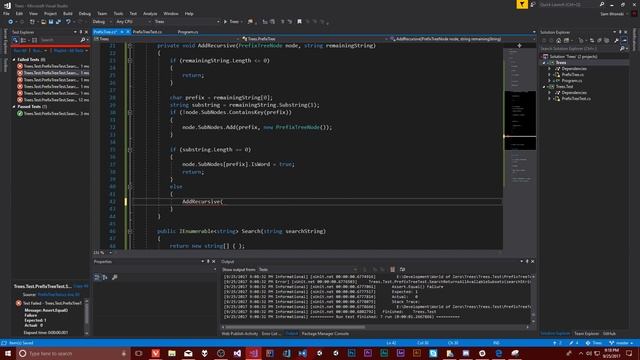This screenshot has width=640, height=360.
Task: Toggle auto-hide pin on Output panel
Action: 527,261
